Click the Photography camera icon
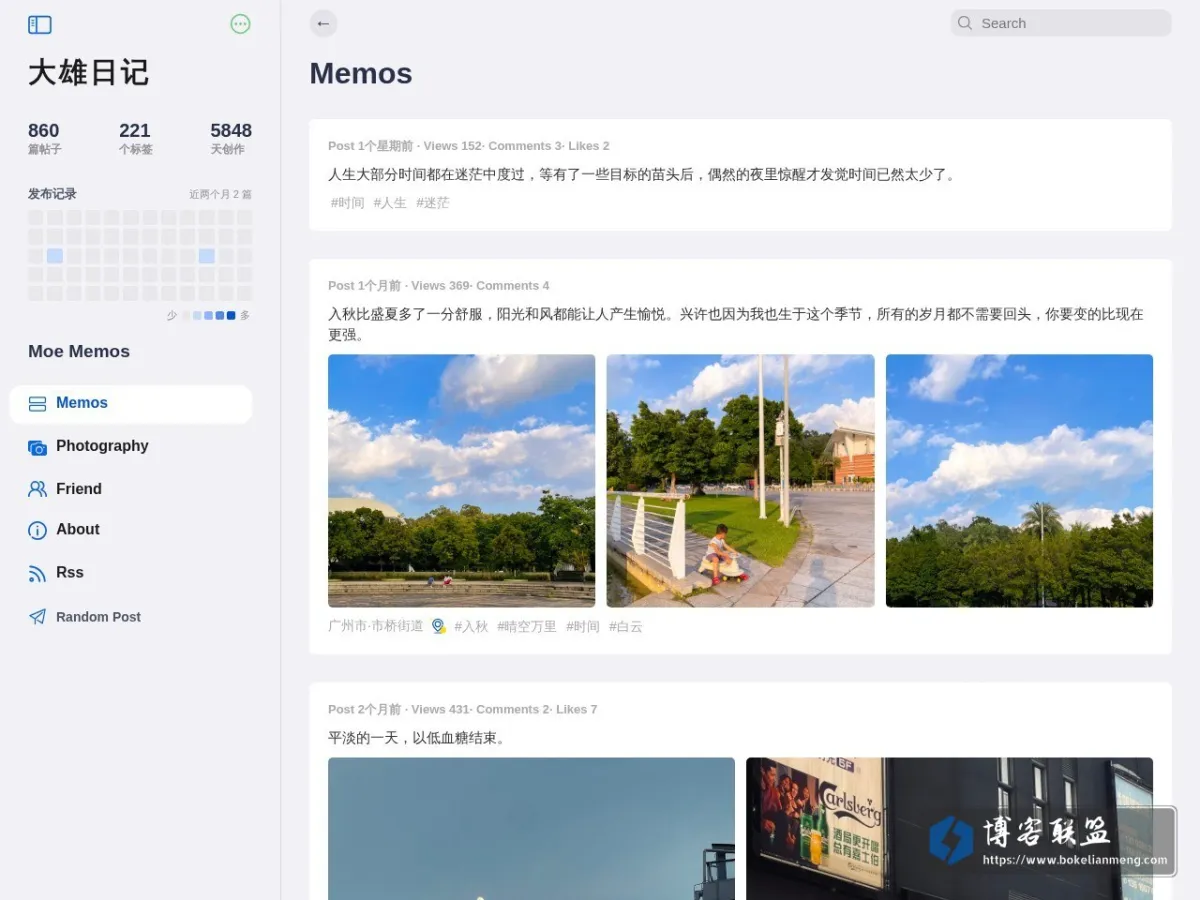1200x900 pixels. pos(37,447)
